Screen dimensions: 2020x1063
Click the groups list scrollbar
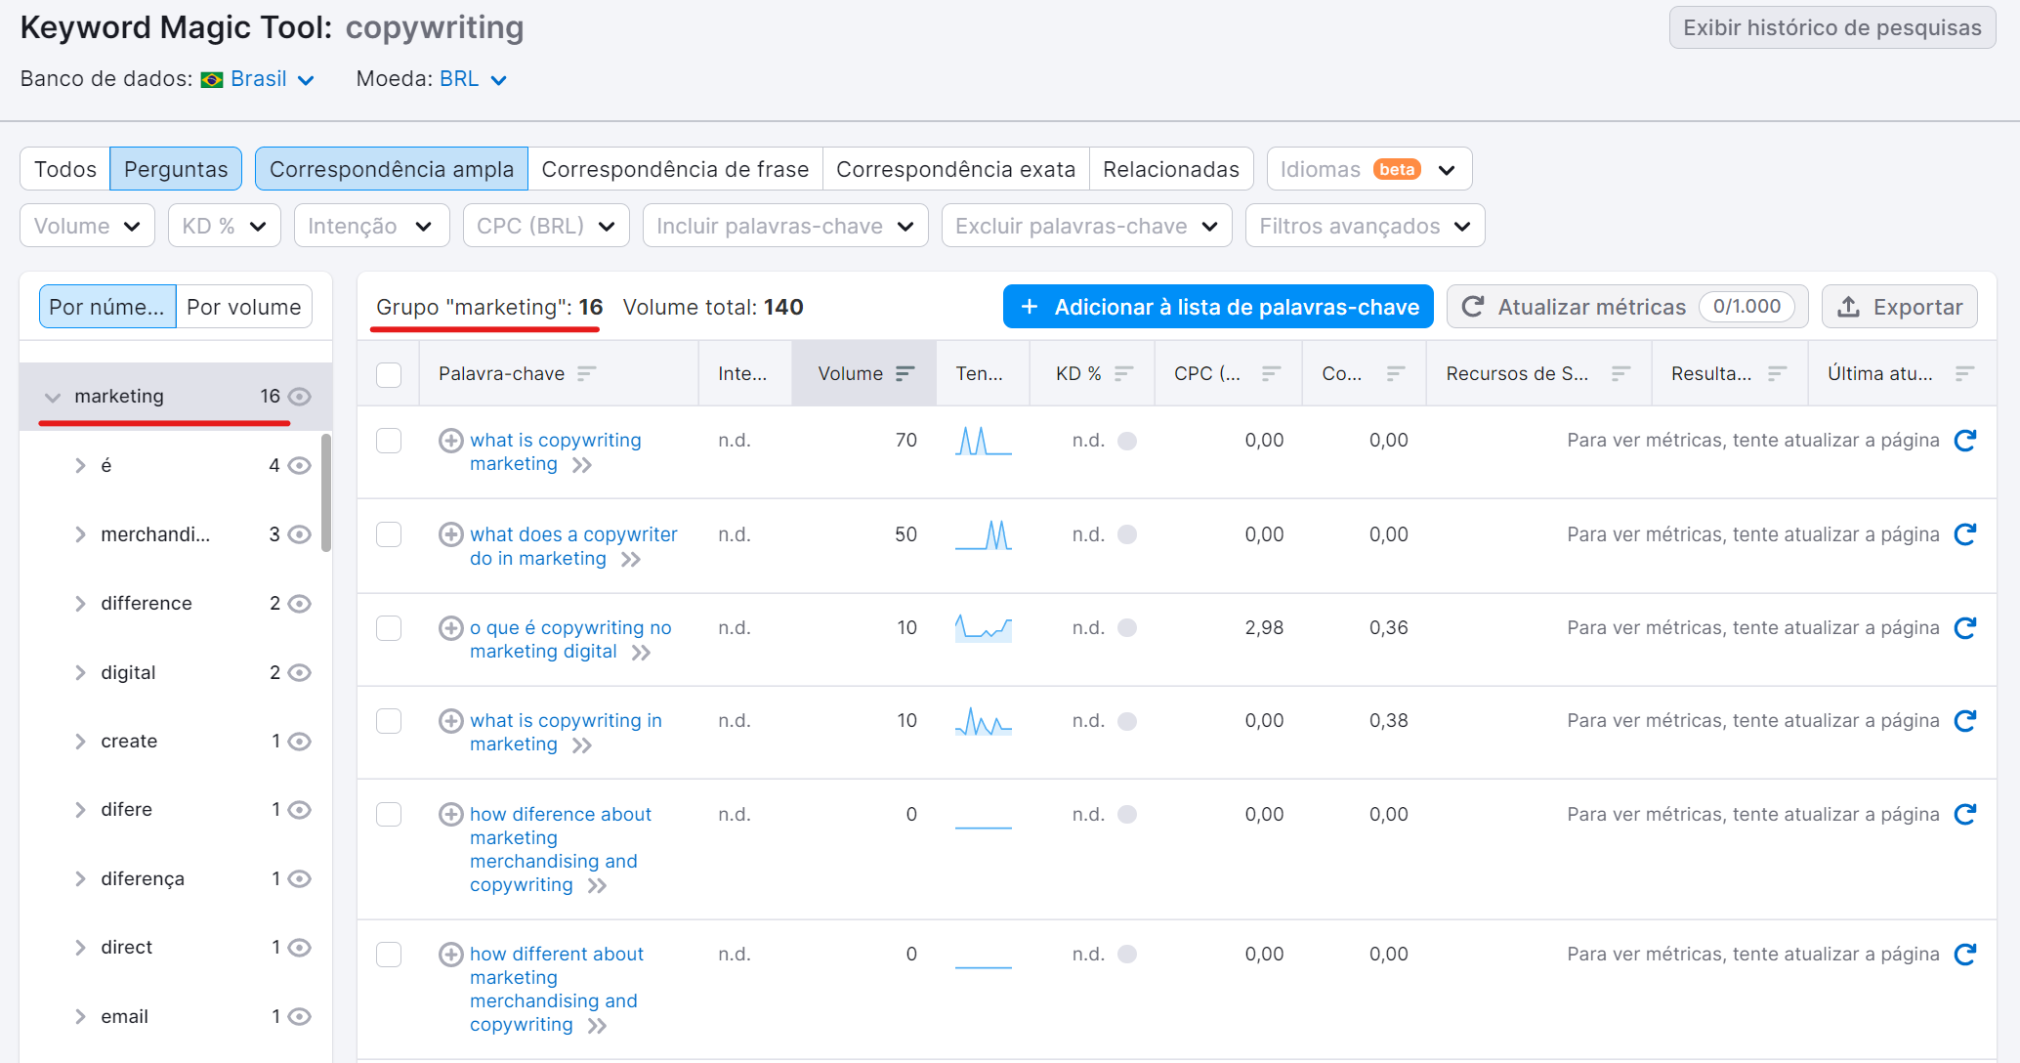pyautogui.click(x=326, y=492)
